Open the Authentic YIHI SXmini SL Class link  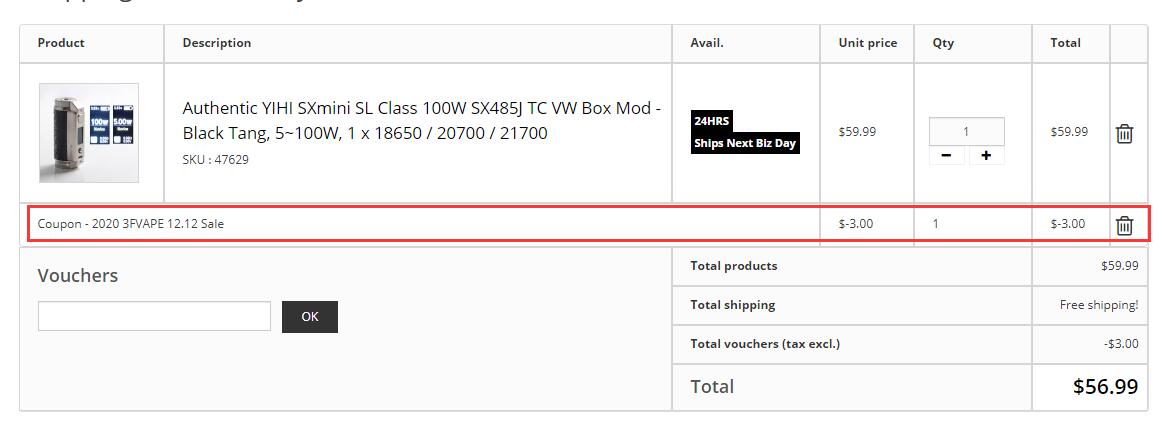click(421, 120)
